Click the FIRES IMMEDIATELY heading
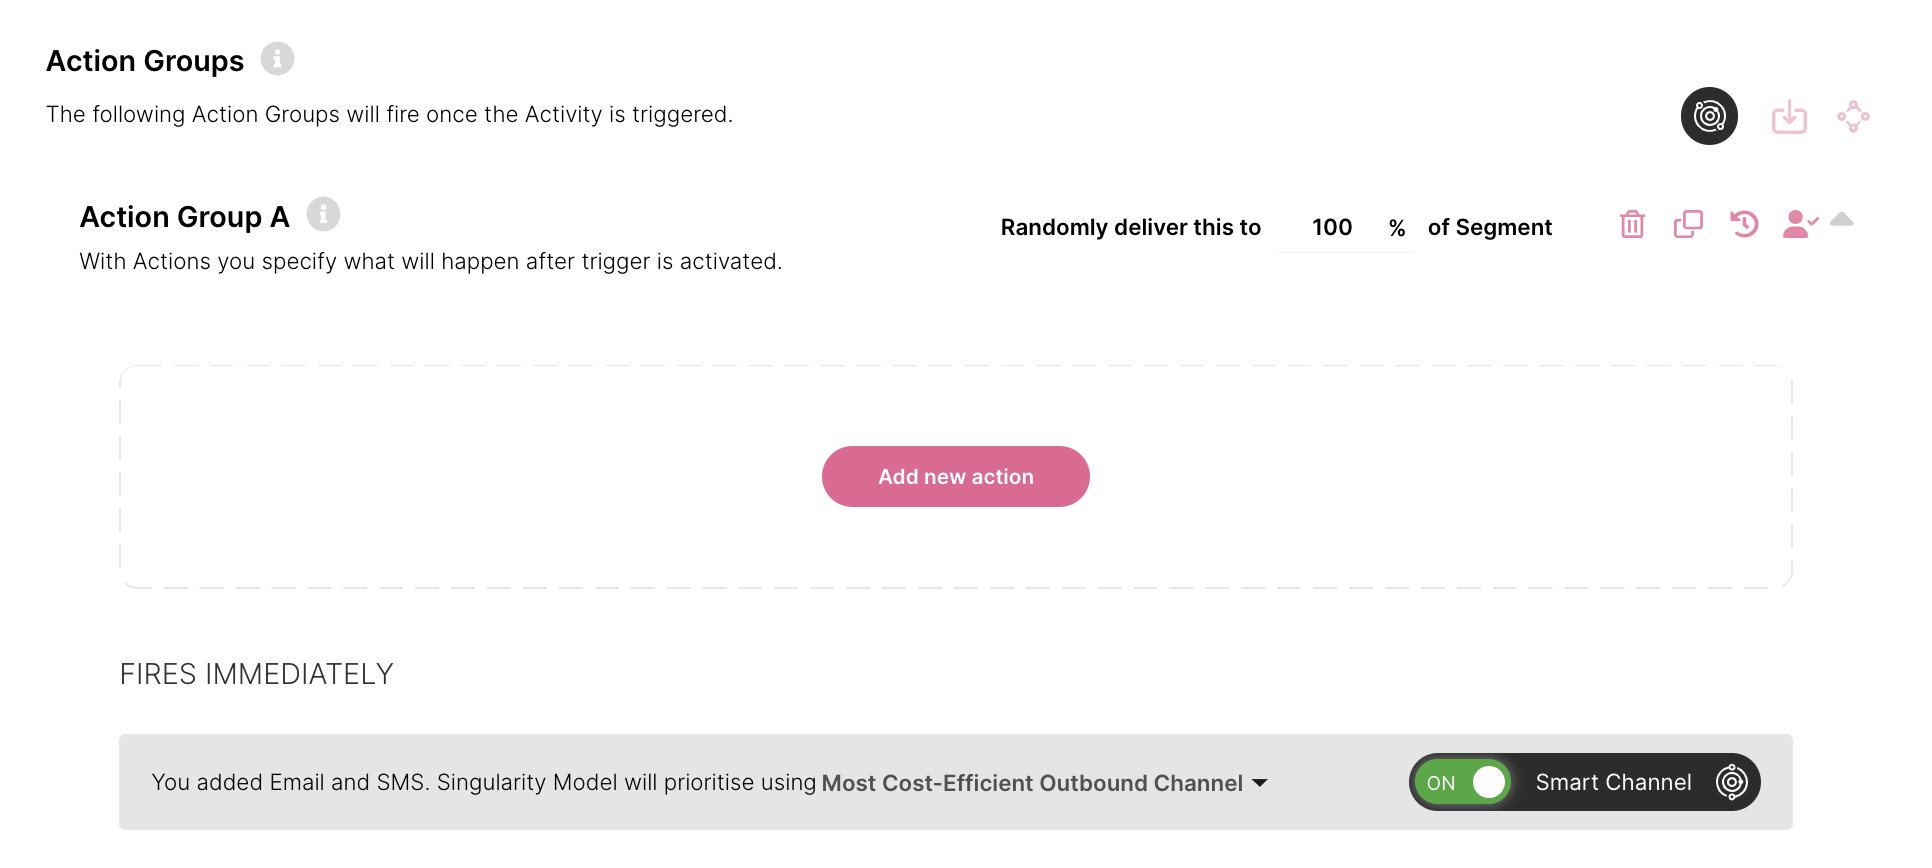The image size is (1932, 868). pyautogui.click(x=256, y=674)
